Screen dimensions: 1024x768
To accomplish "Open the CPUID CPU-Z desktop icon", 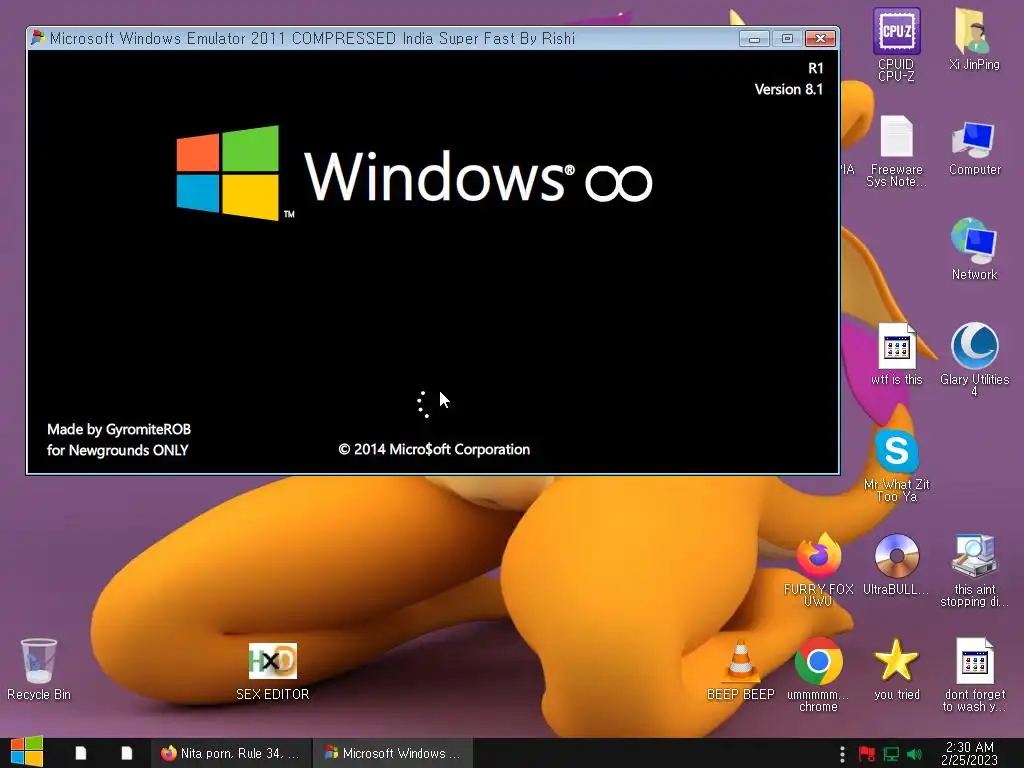I will pyautogui.click(x=896, y=43).
